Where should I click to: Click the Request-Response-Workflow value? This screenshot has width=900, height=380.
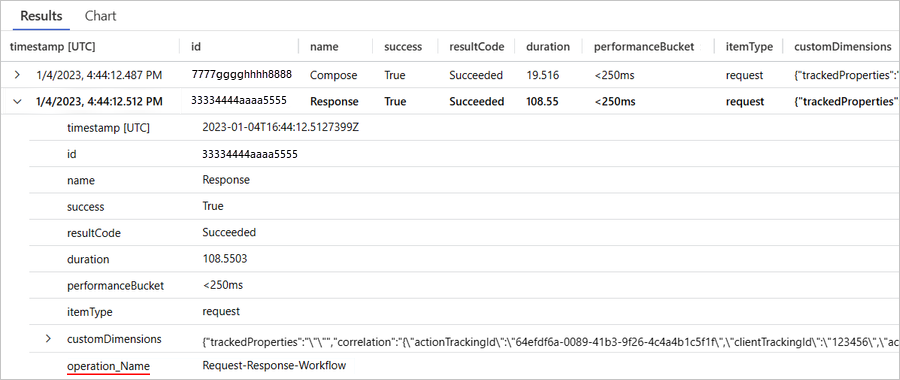coord(274,365)
